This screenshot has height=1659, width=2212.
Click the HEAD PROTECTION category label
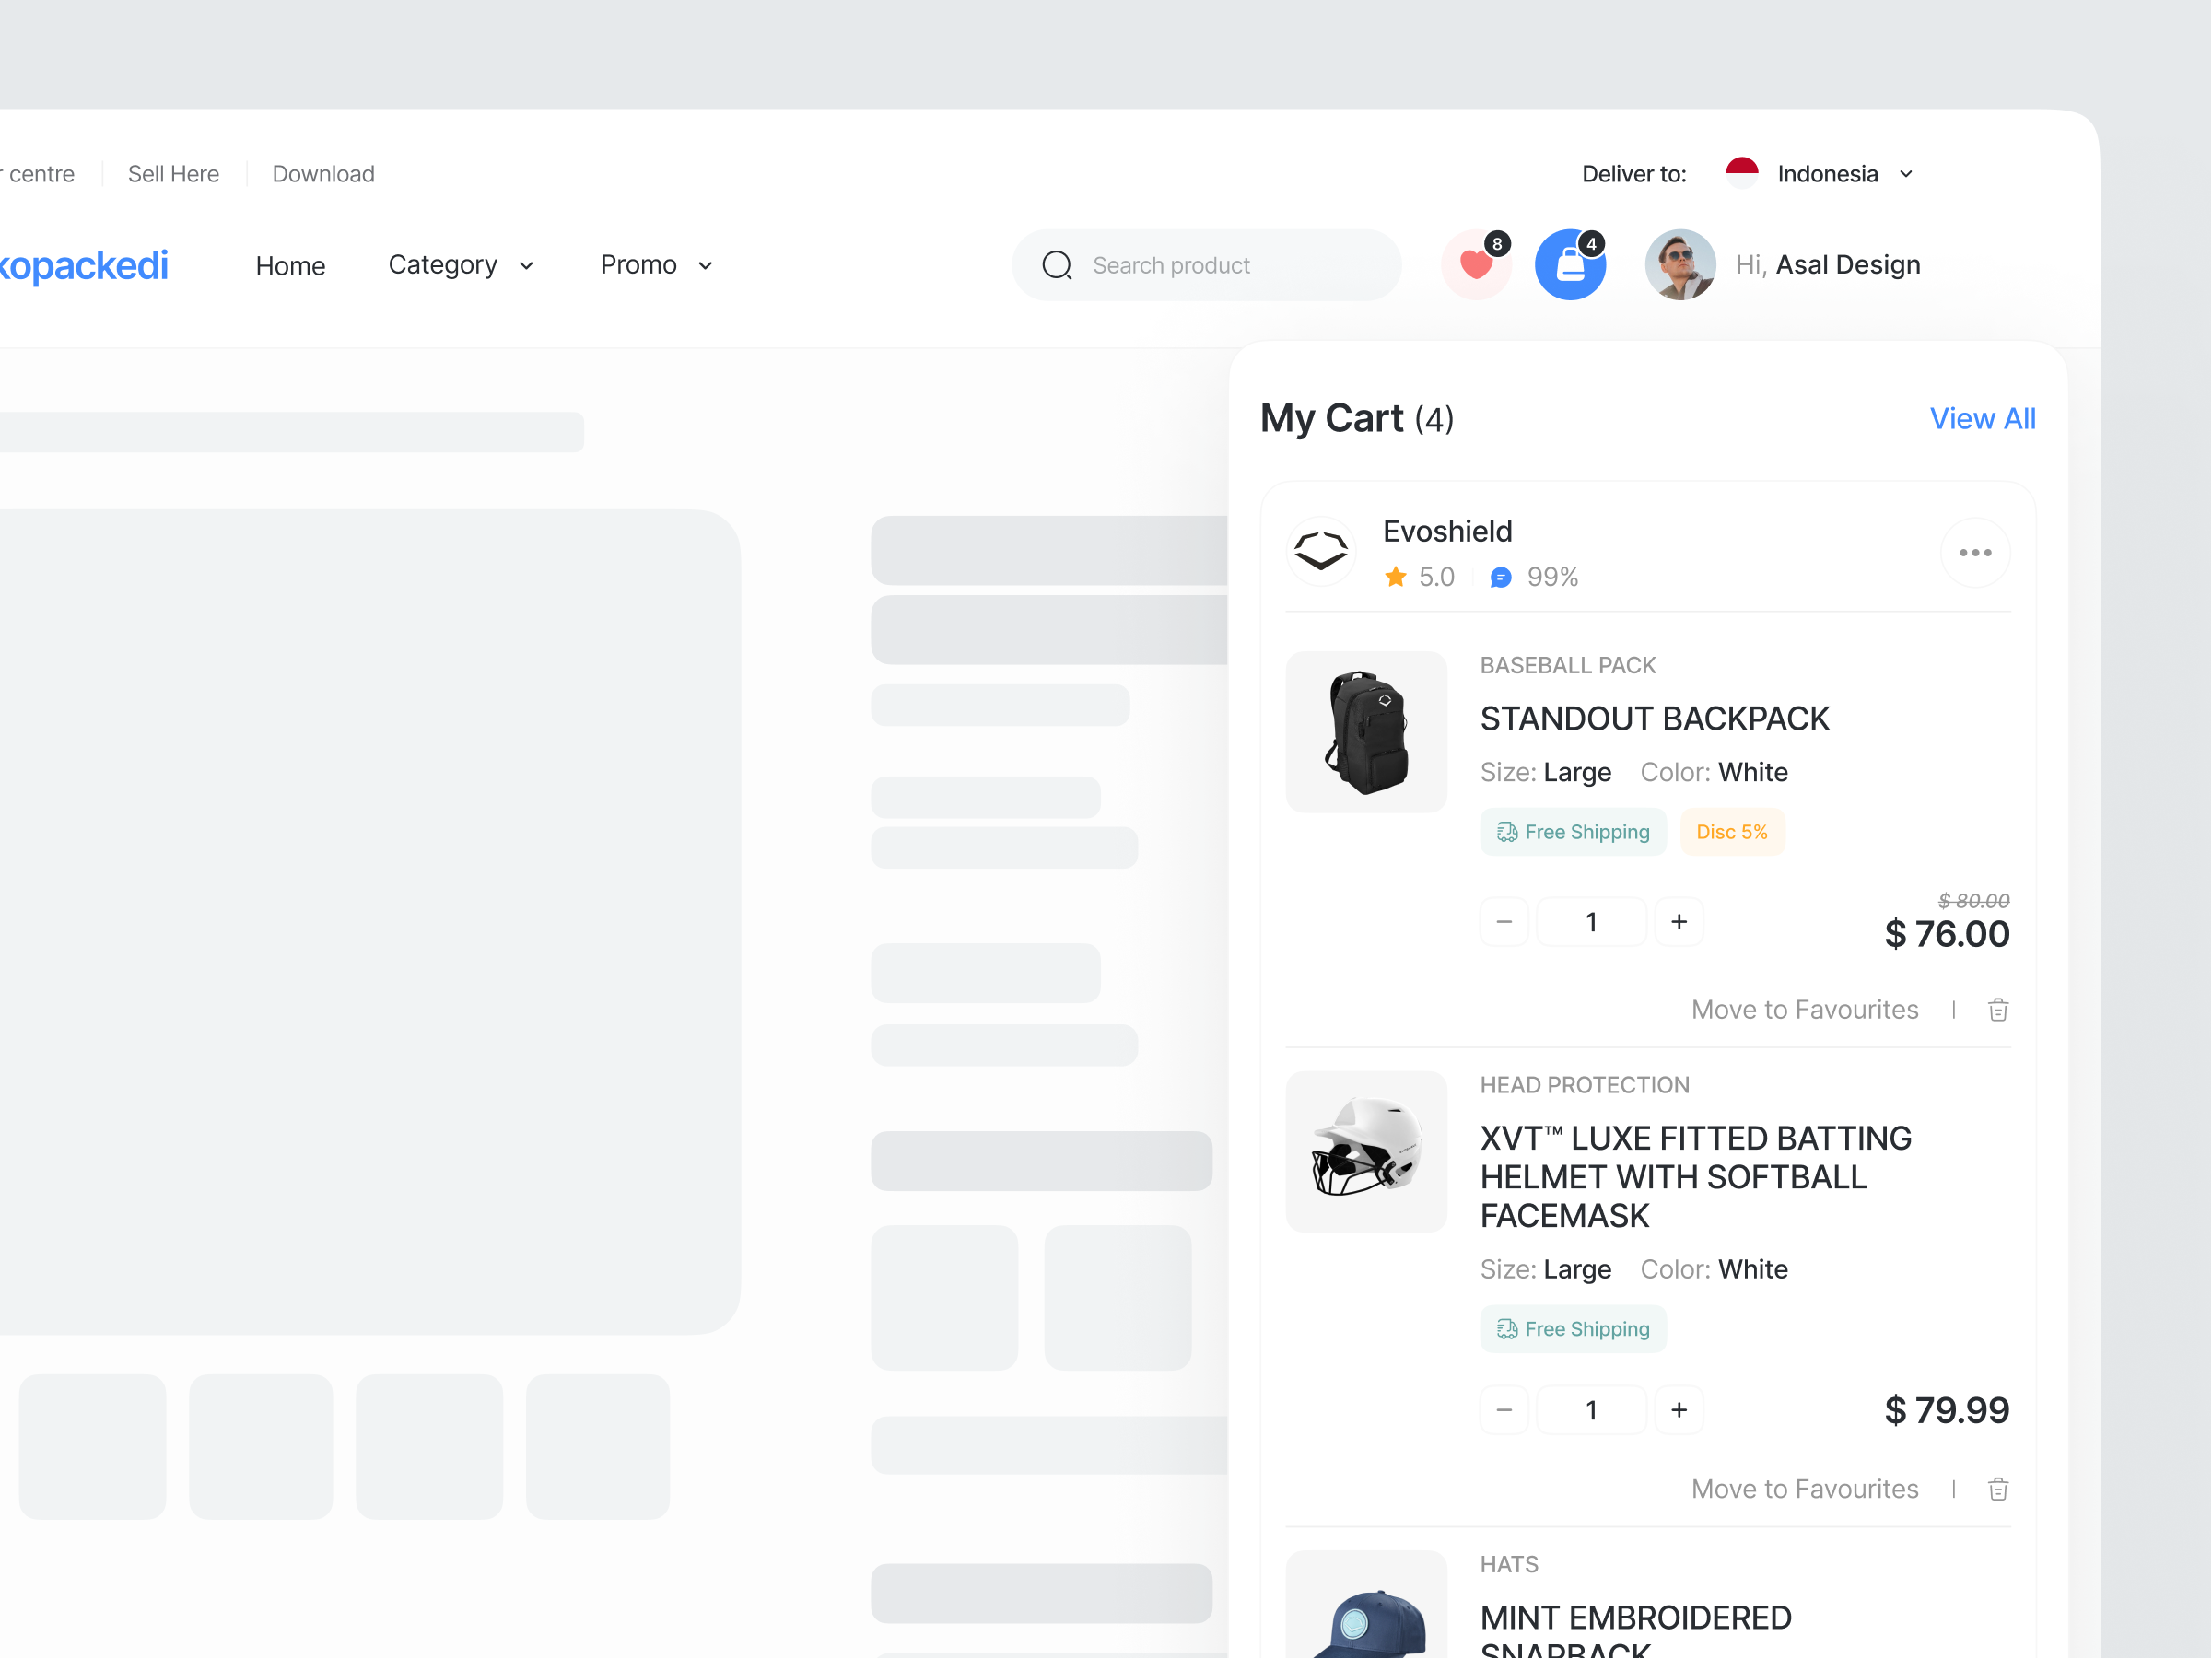1584,1085
